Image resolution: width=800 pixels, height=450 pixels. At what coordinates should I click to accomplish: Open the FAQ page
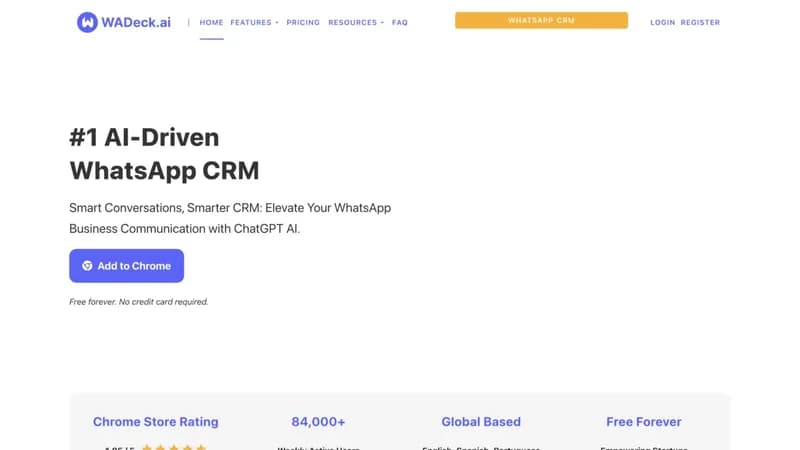[x=399, y=22]
